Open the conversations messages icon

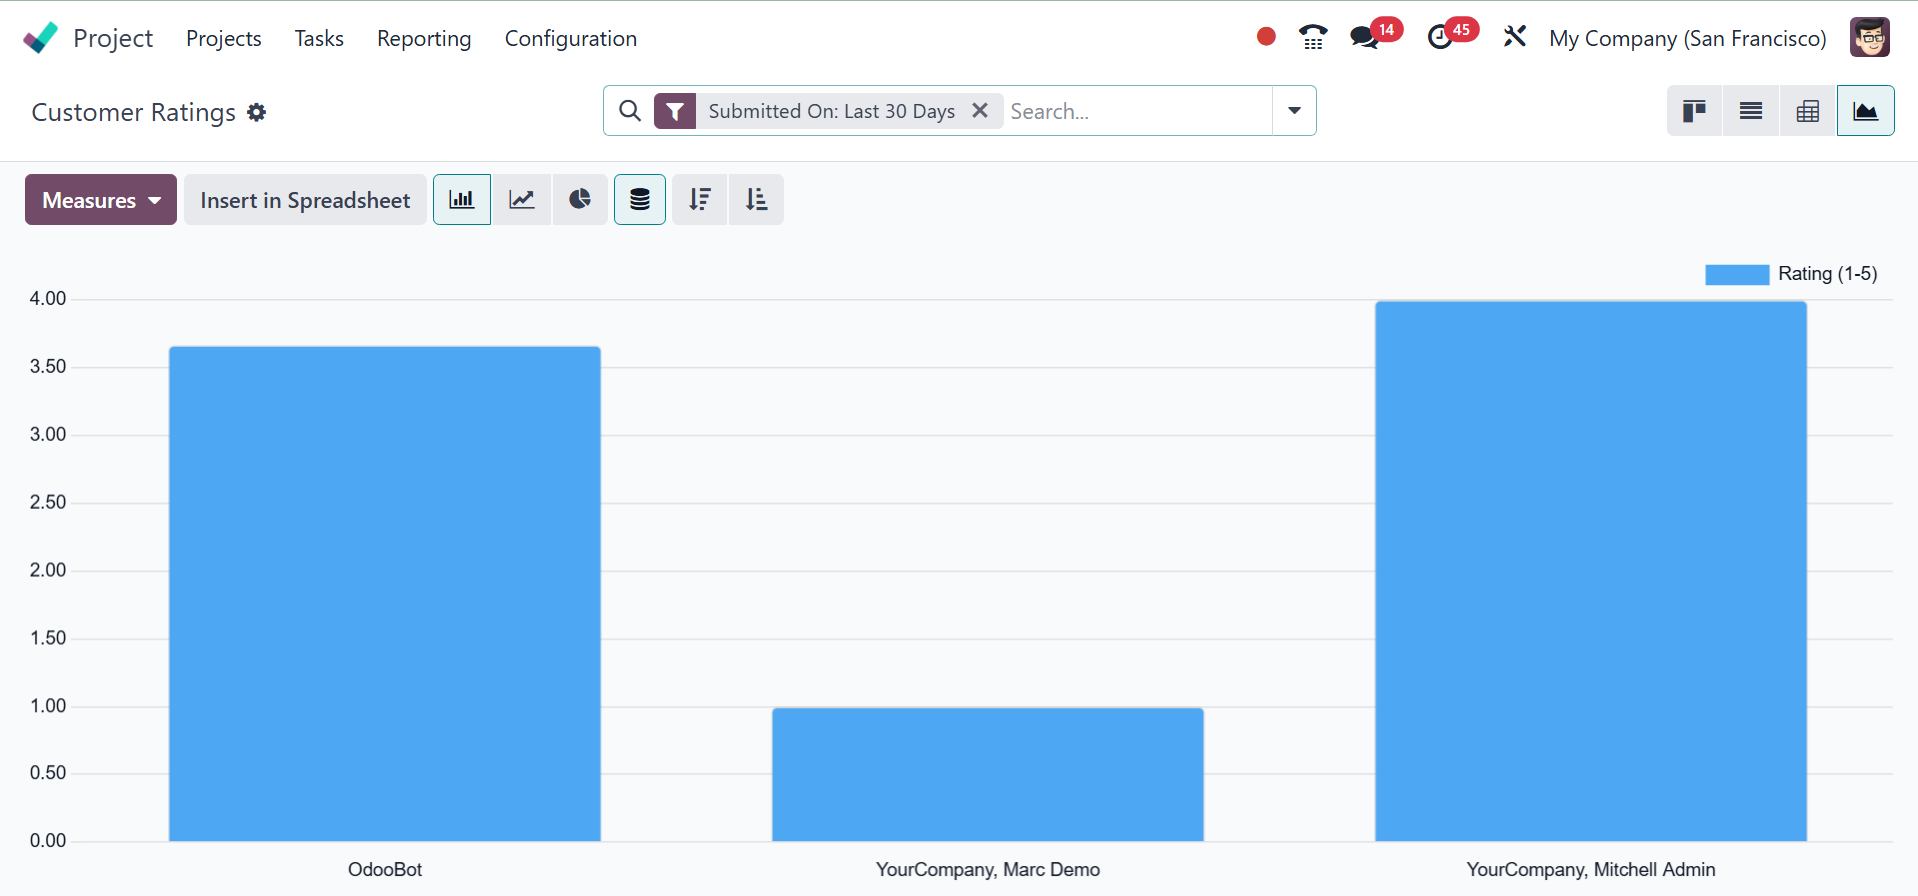[1364, 38]
